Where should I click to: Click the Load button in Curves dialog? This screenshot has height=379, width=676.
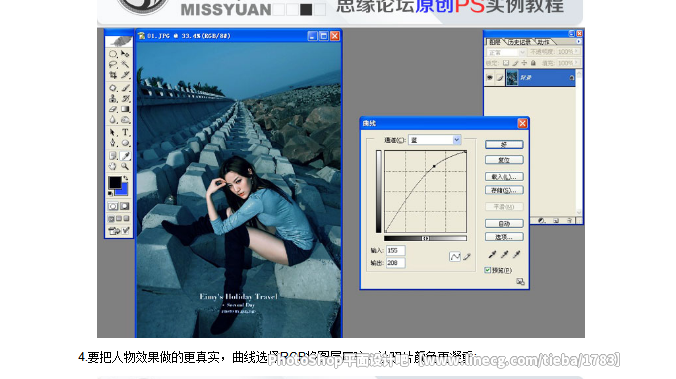click(x=504, y=176)
